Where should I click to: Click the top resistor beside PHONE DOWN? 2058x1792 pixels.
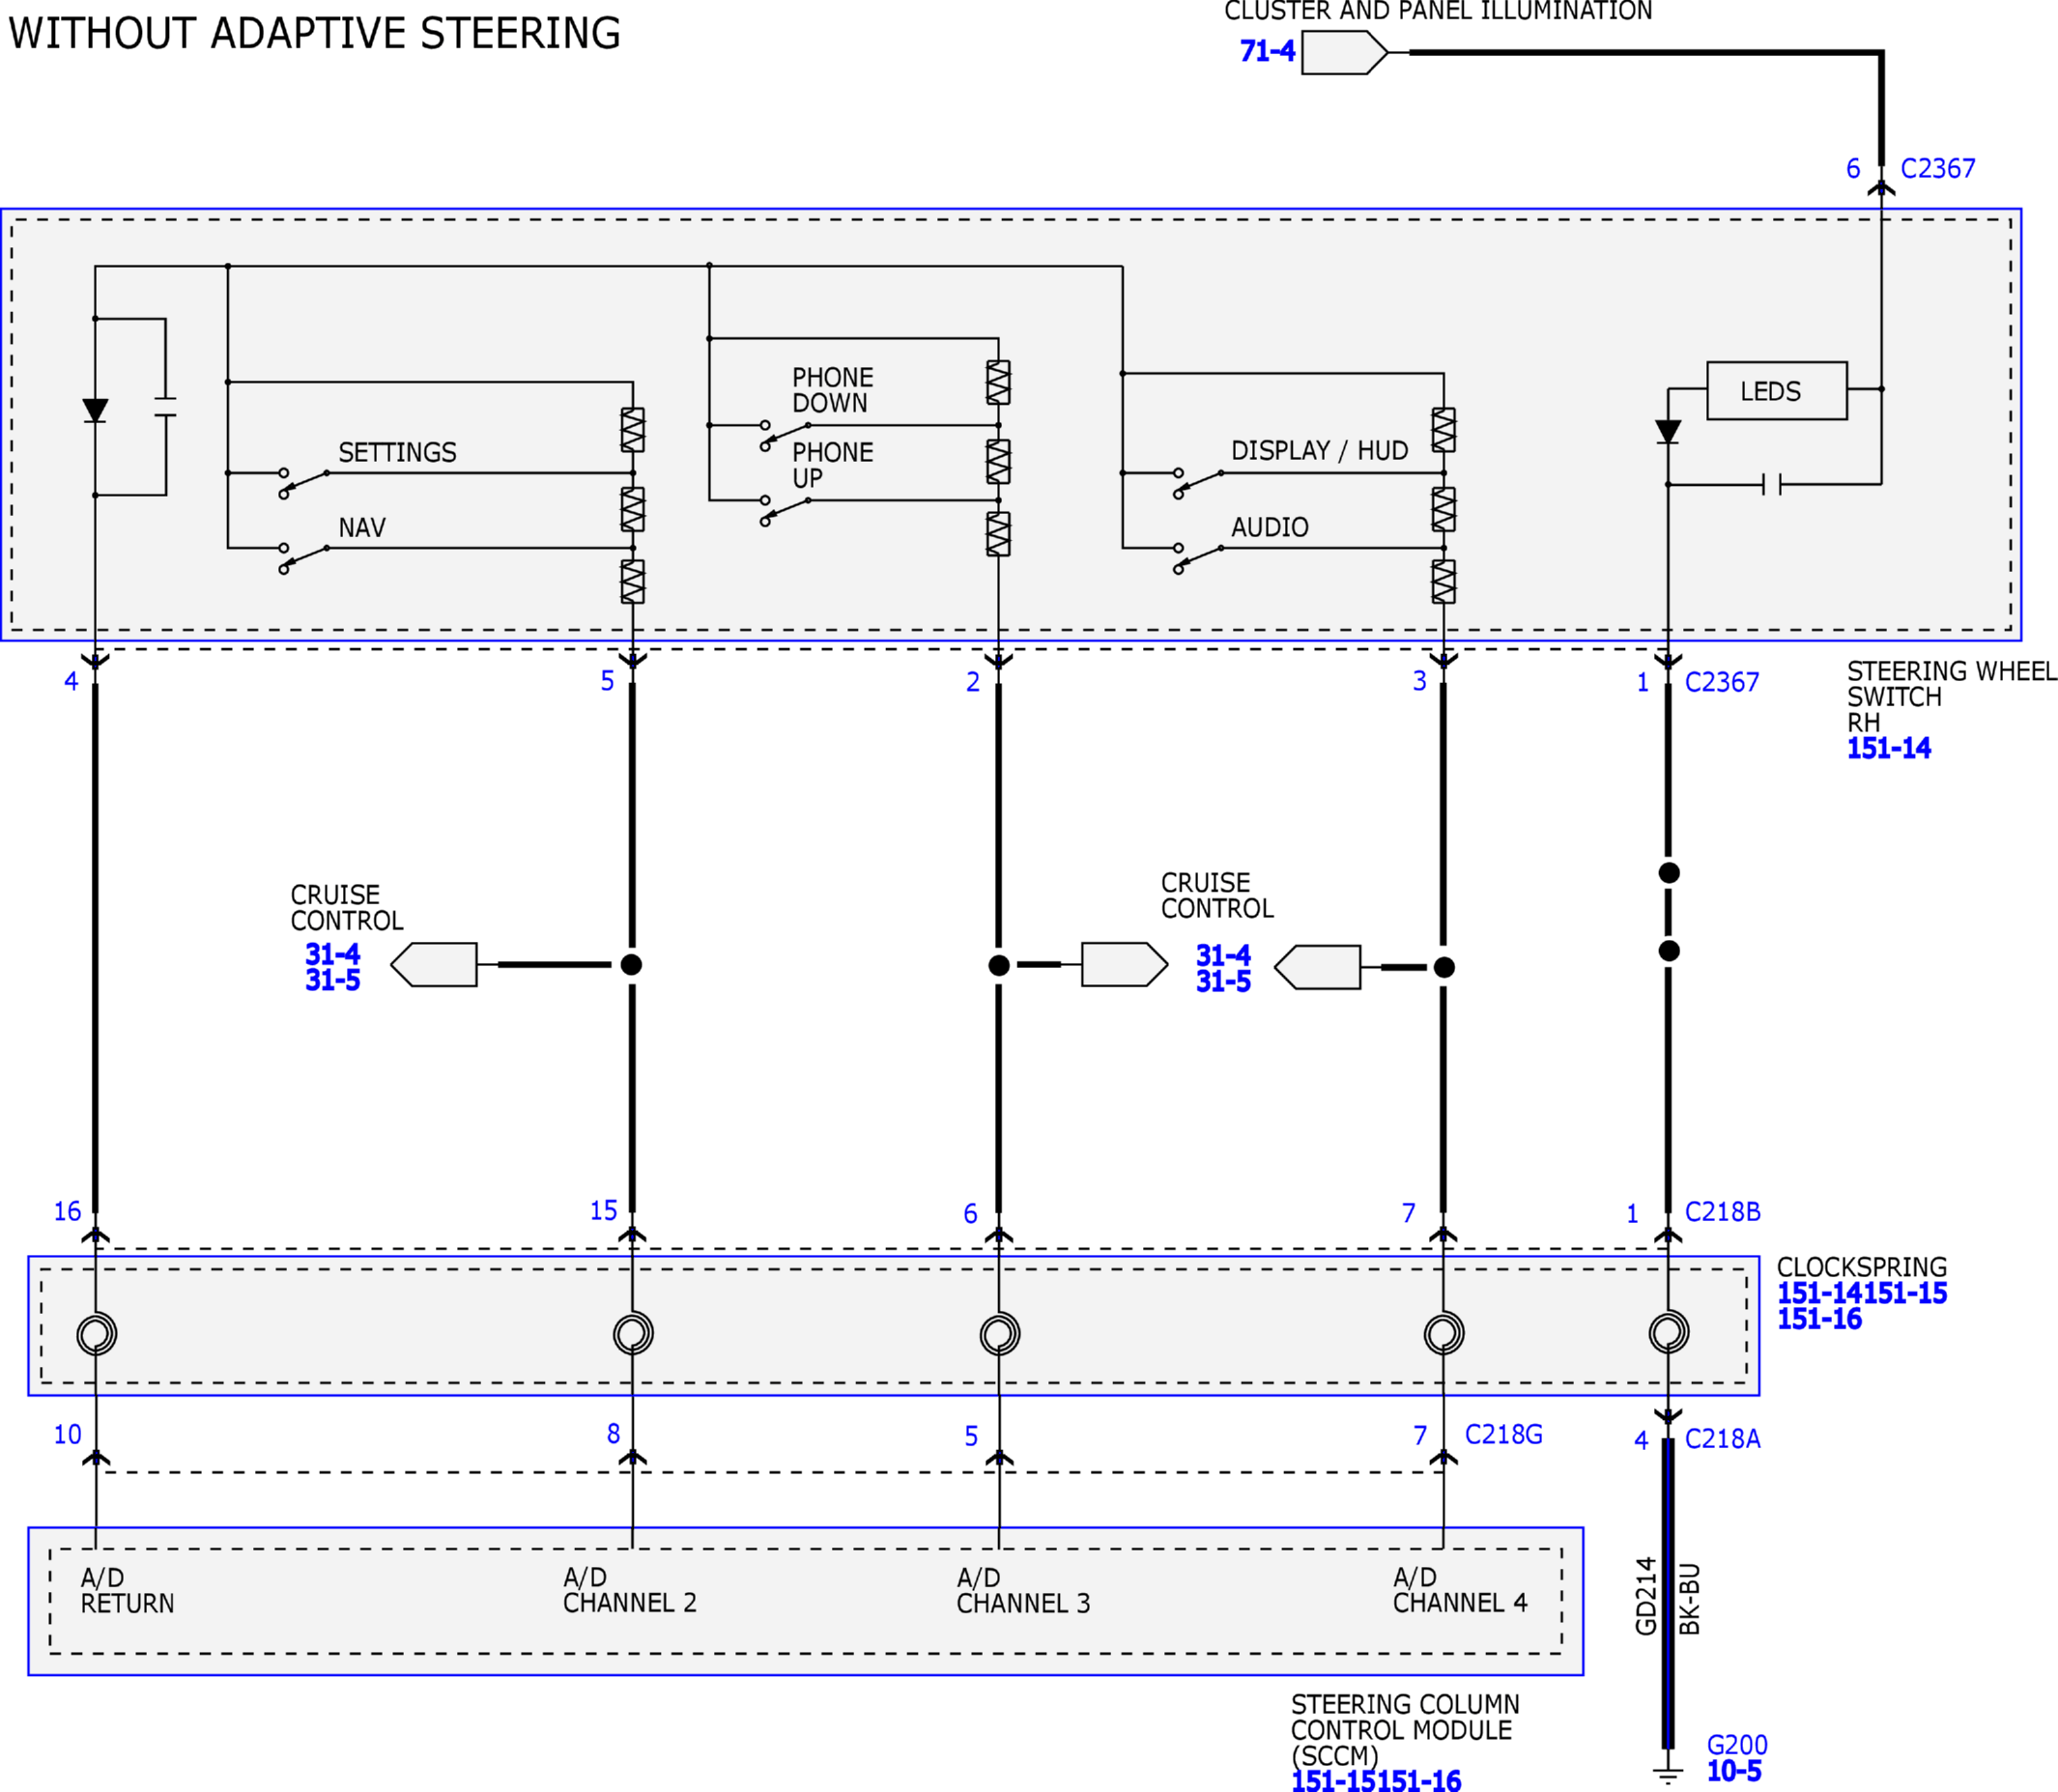[x=999, y=383]
